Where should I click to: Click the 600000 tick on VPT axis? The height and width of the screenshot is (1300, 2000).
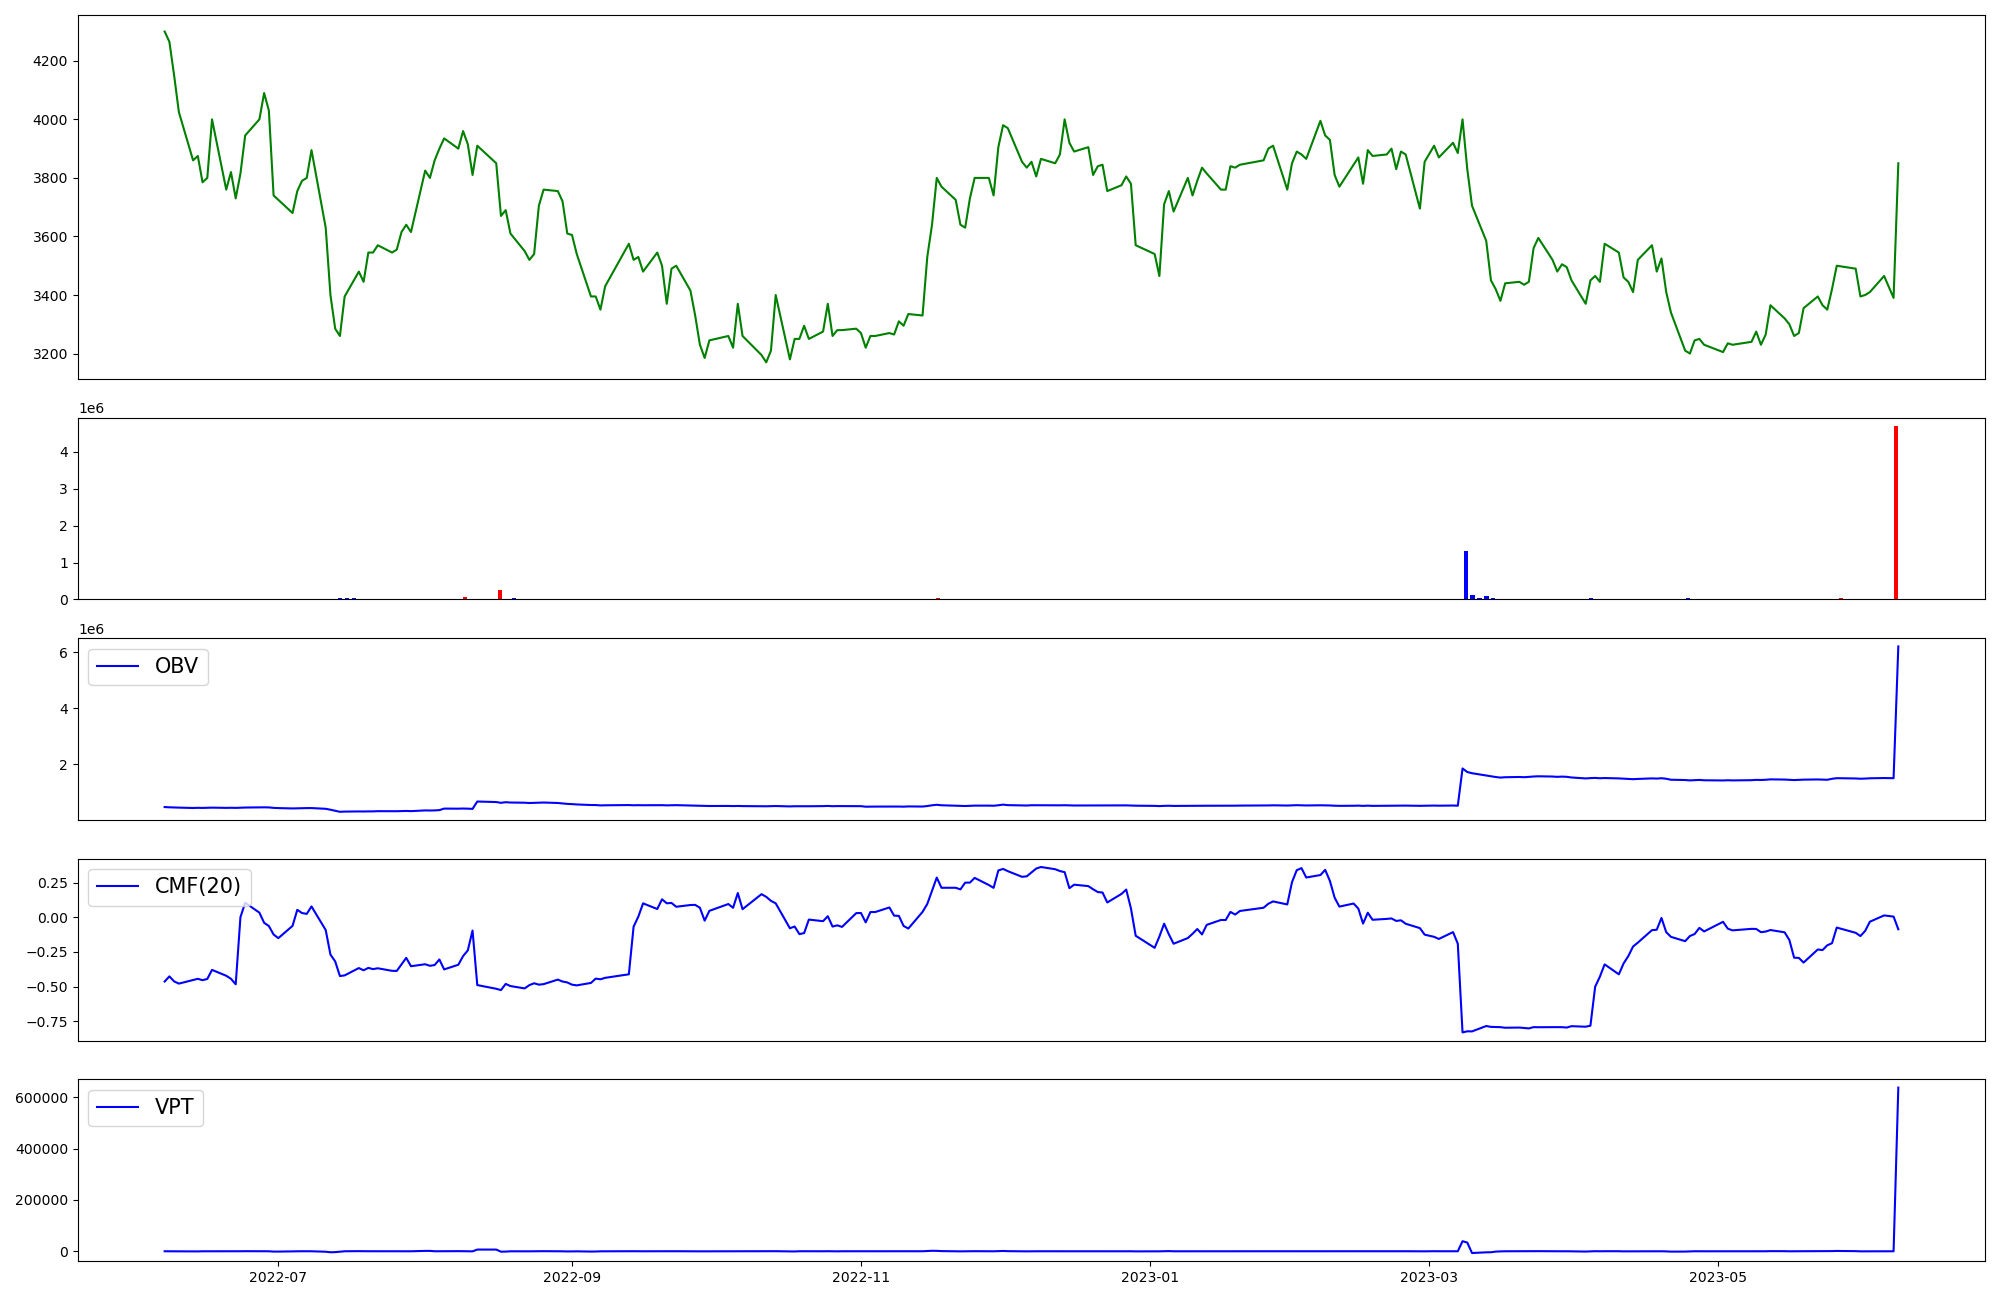(x=42, y=1098)
